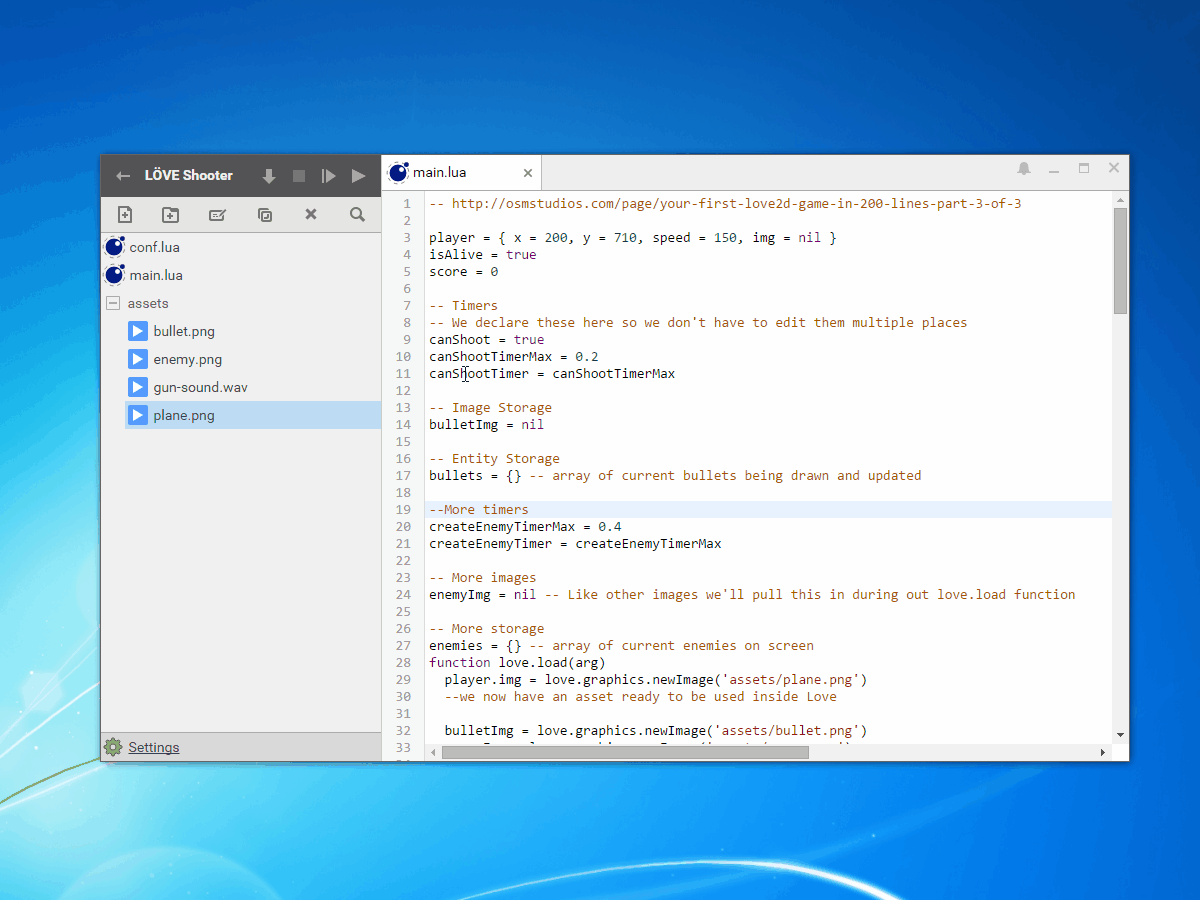Click the 'bullets = {}' line
Viewport: 1200px width, 900px height.
pyautogui.click(x=675, y=476)
